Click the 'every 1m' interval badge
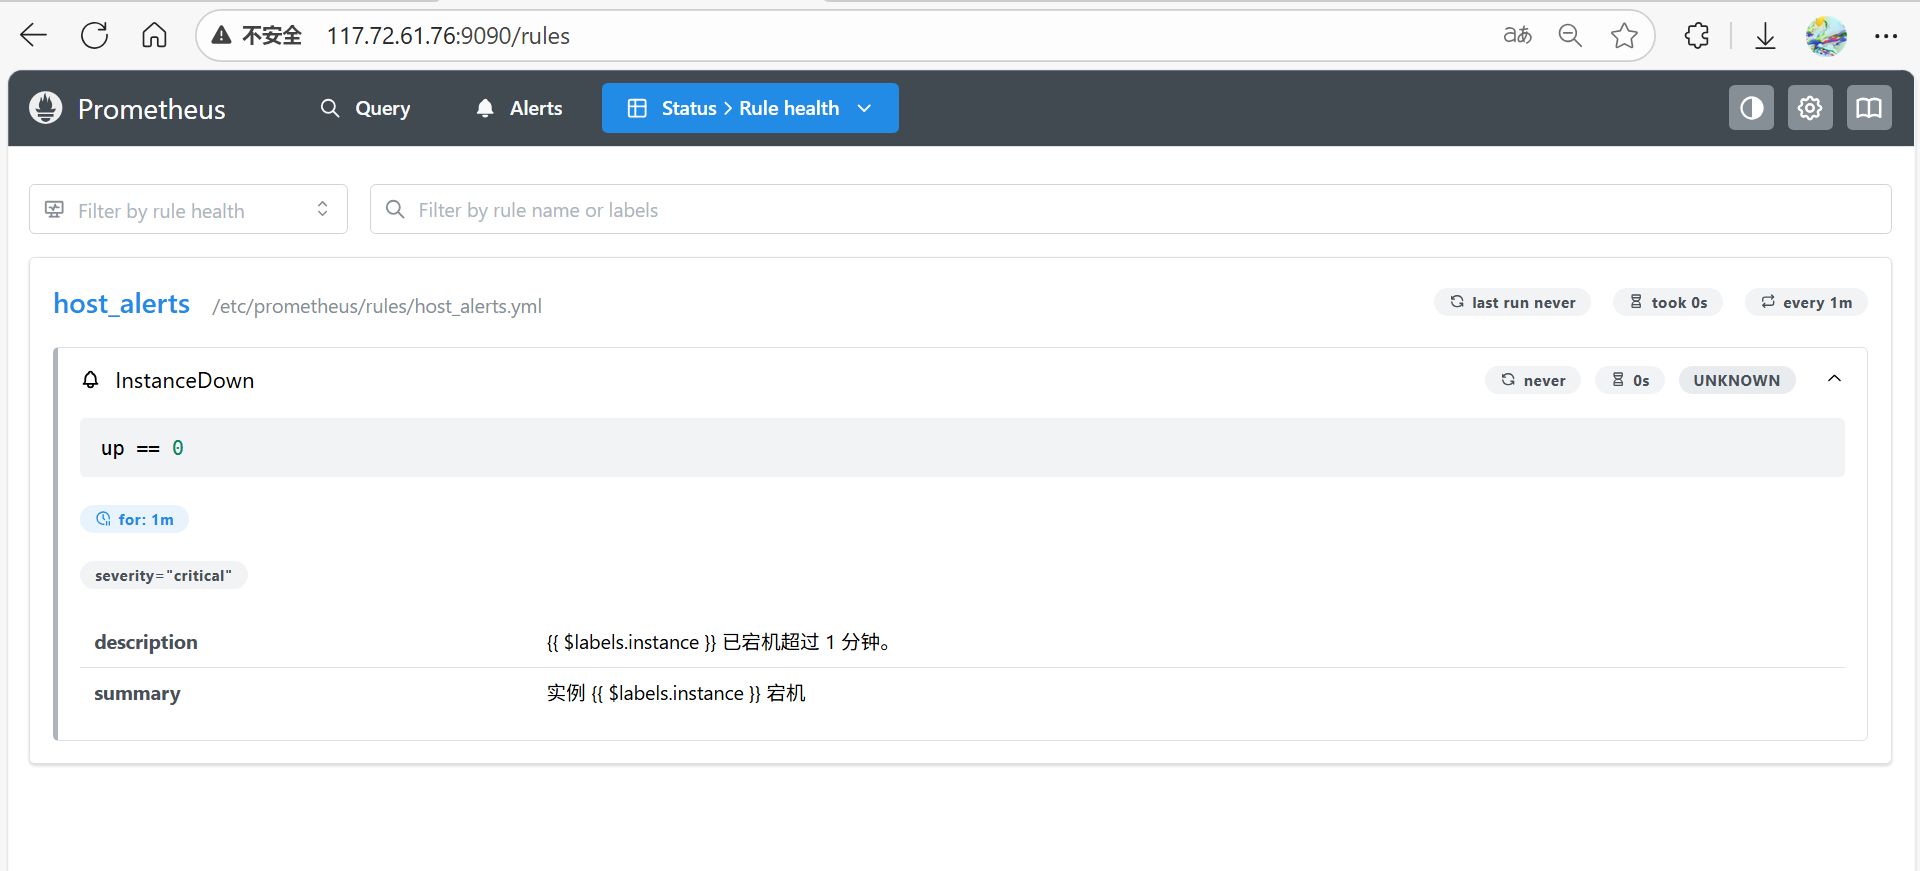Viewport: 1920px width, 871px height. click(x=1806, y=302)
